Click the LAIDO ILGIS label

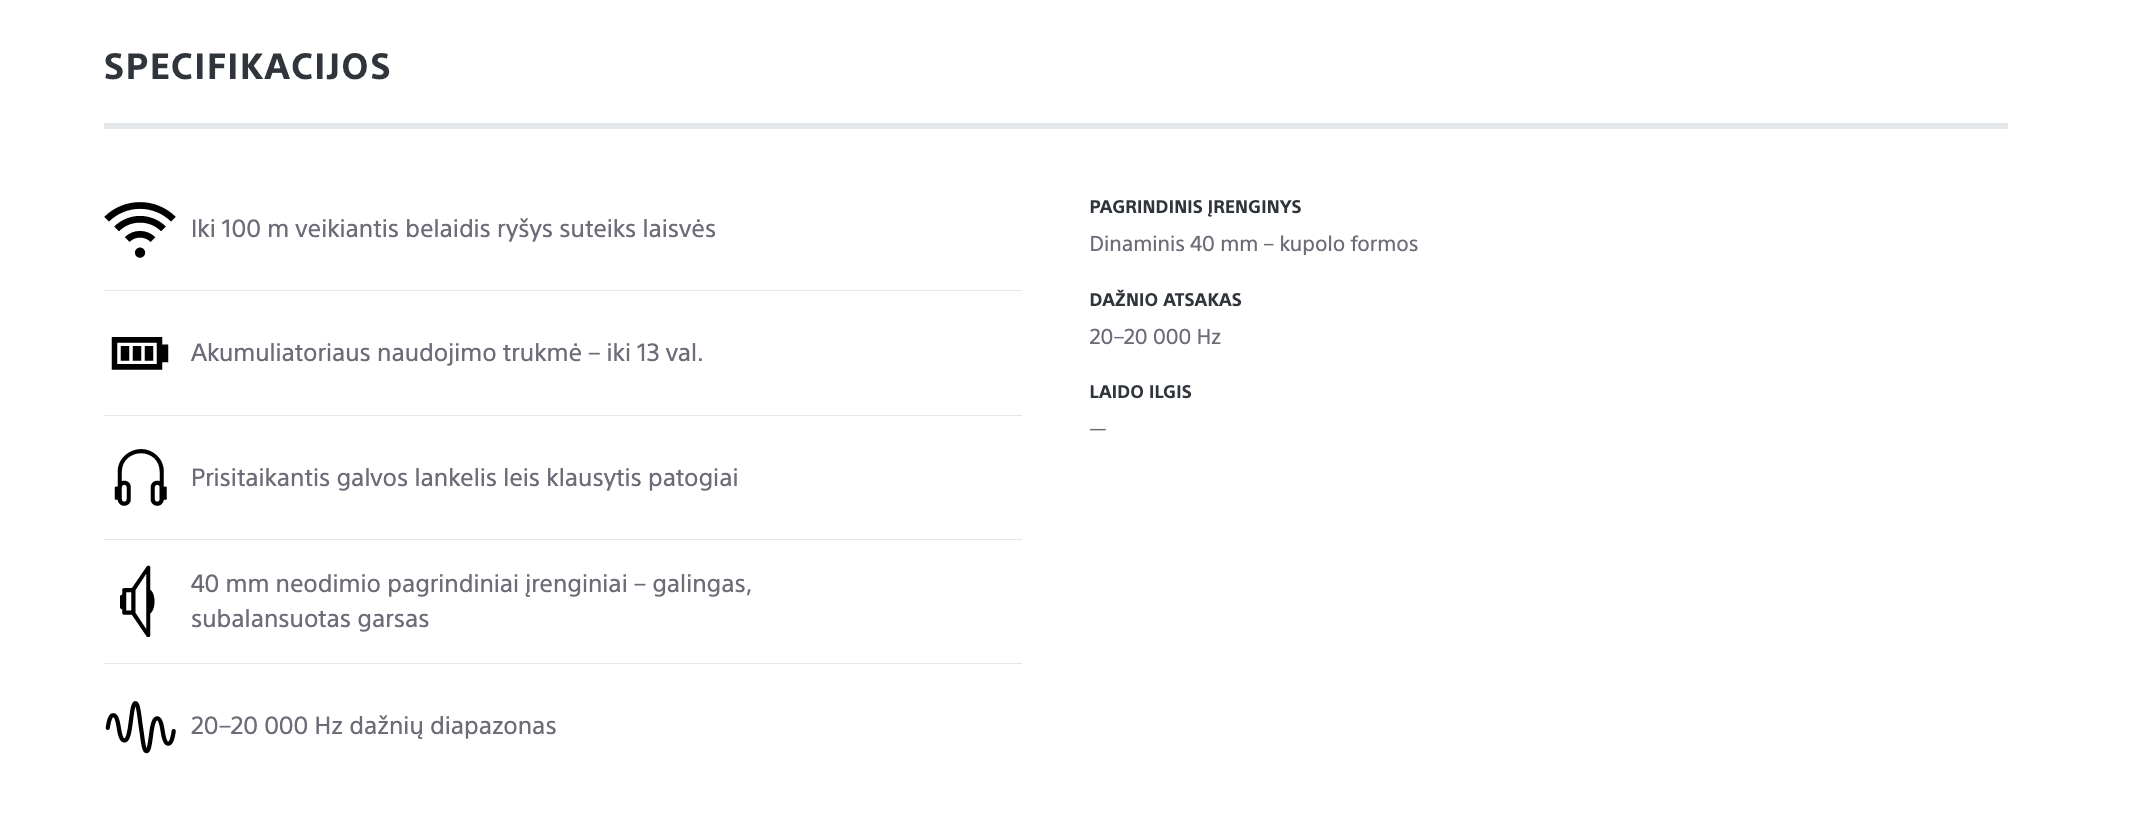(1140, 392)
